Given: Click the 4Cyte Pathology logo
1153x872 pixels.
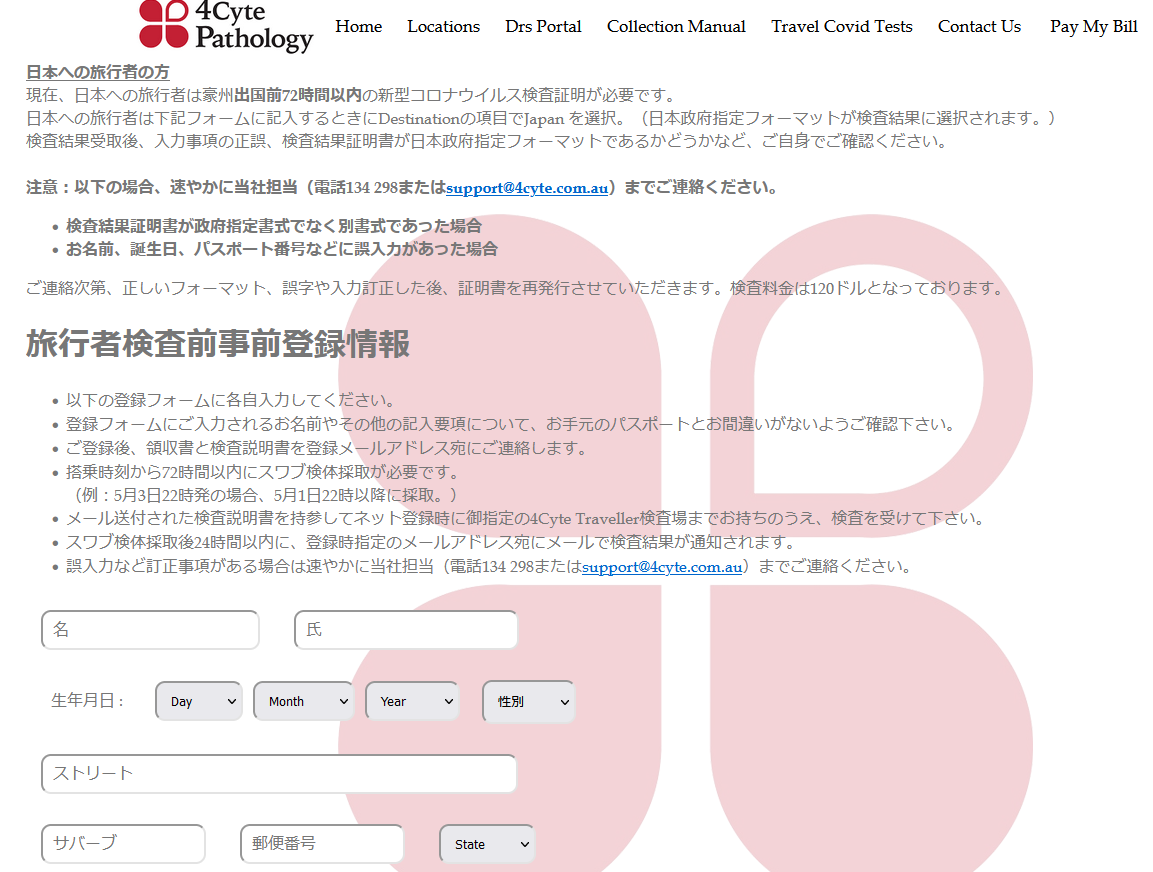Looking at the screenshot, I should [225, 27].
